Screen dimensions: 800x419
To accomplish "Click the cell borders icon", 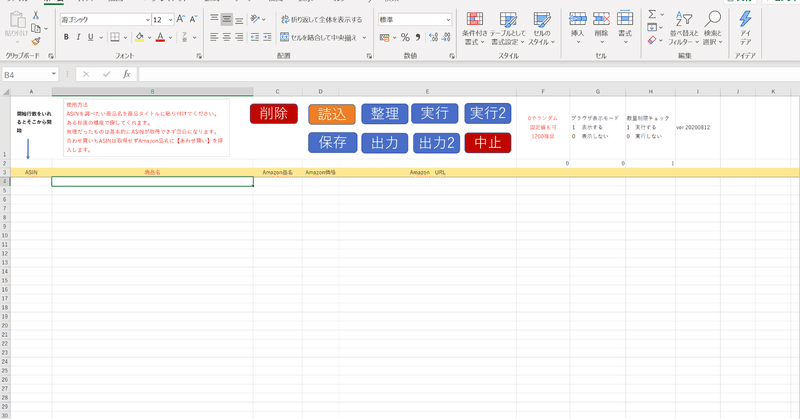I will pos(115,37).
